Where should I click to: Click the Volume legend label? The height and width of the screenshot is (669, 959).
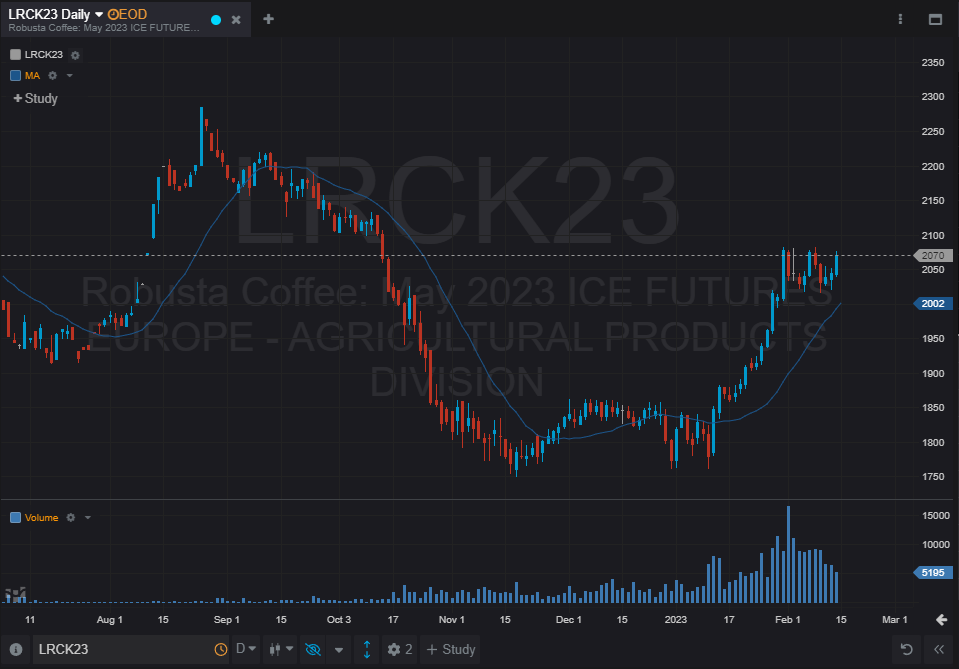pos(42,517)
